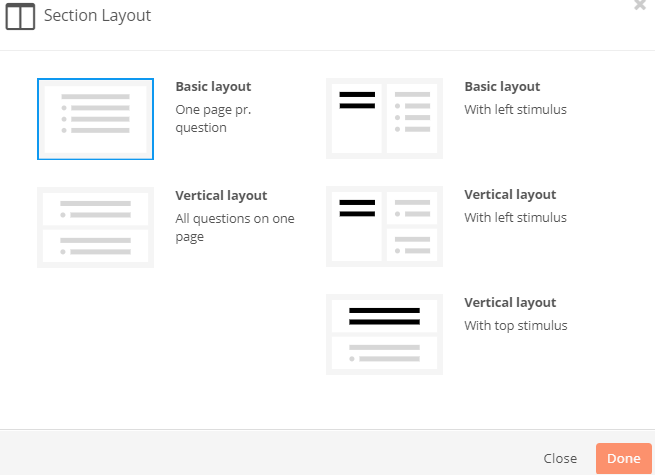Choose the Vertical layout with top stimulus icon
655x475 pixels.
[384, 334]
